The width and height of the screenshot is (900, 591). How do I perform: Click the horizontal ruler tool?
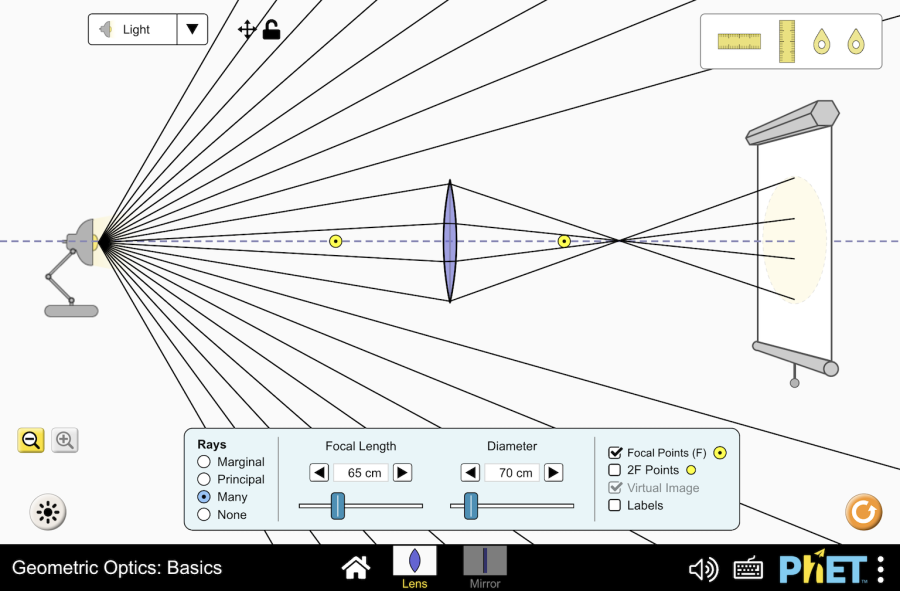pos(739,41)
